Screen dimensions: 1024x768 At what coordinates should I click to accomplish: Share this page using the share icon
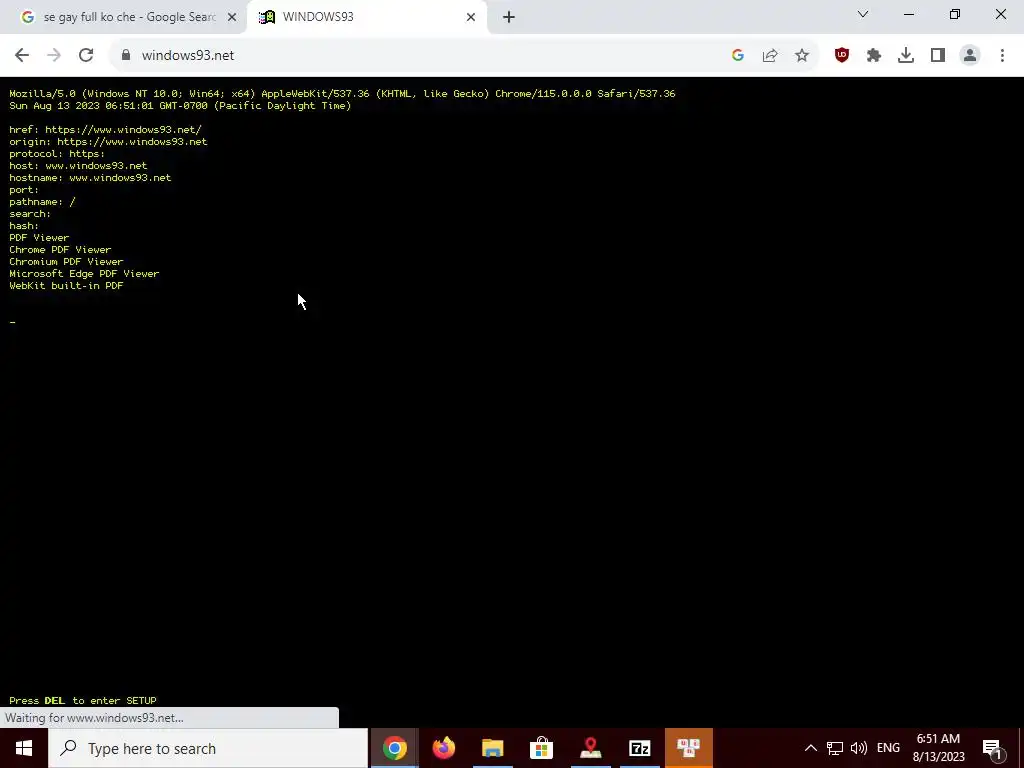click(x=770, y=56)
